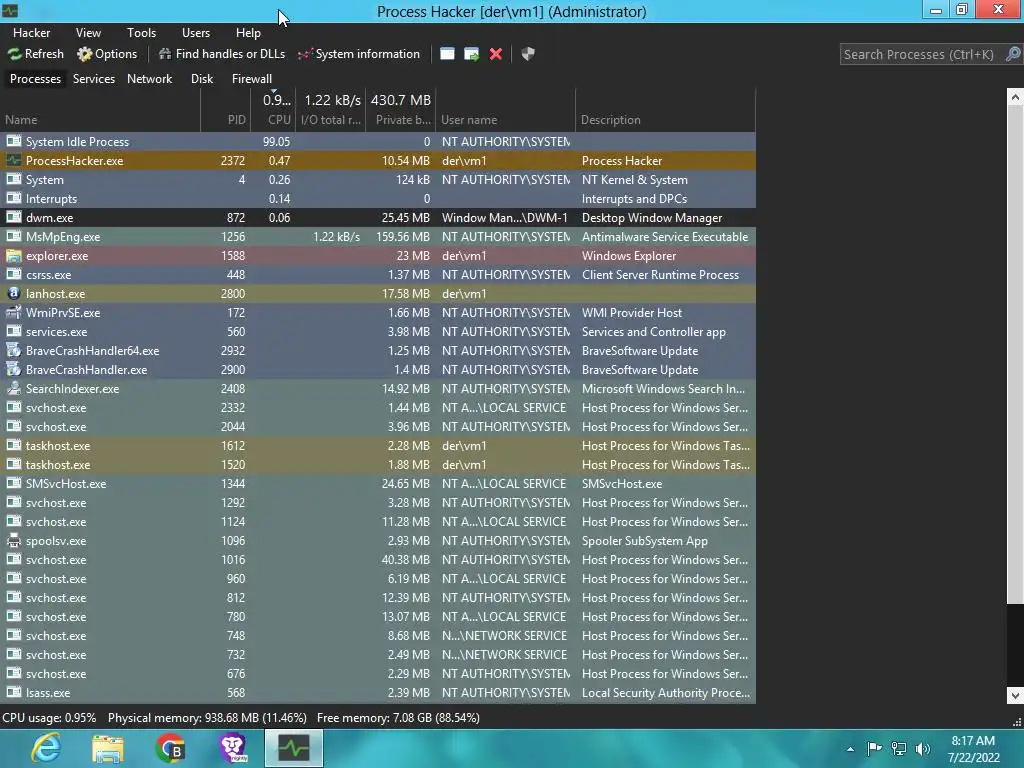This screenshot has width=1024, height=768.
Task: Select the System Idle Process row
Action: 377,142
